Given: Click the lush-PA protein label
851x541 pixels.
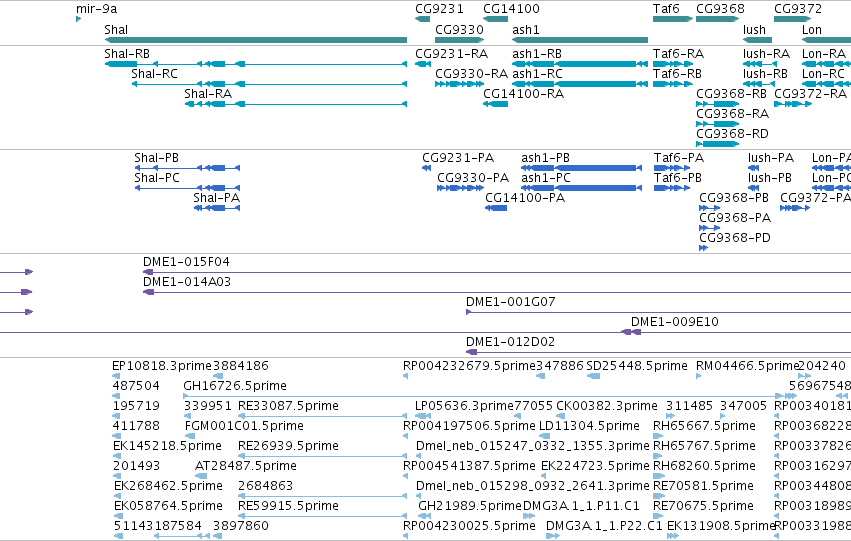Looking at the screenshot, I should pos(771,158).
